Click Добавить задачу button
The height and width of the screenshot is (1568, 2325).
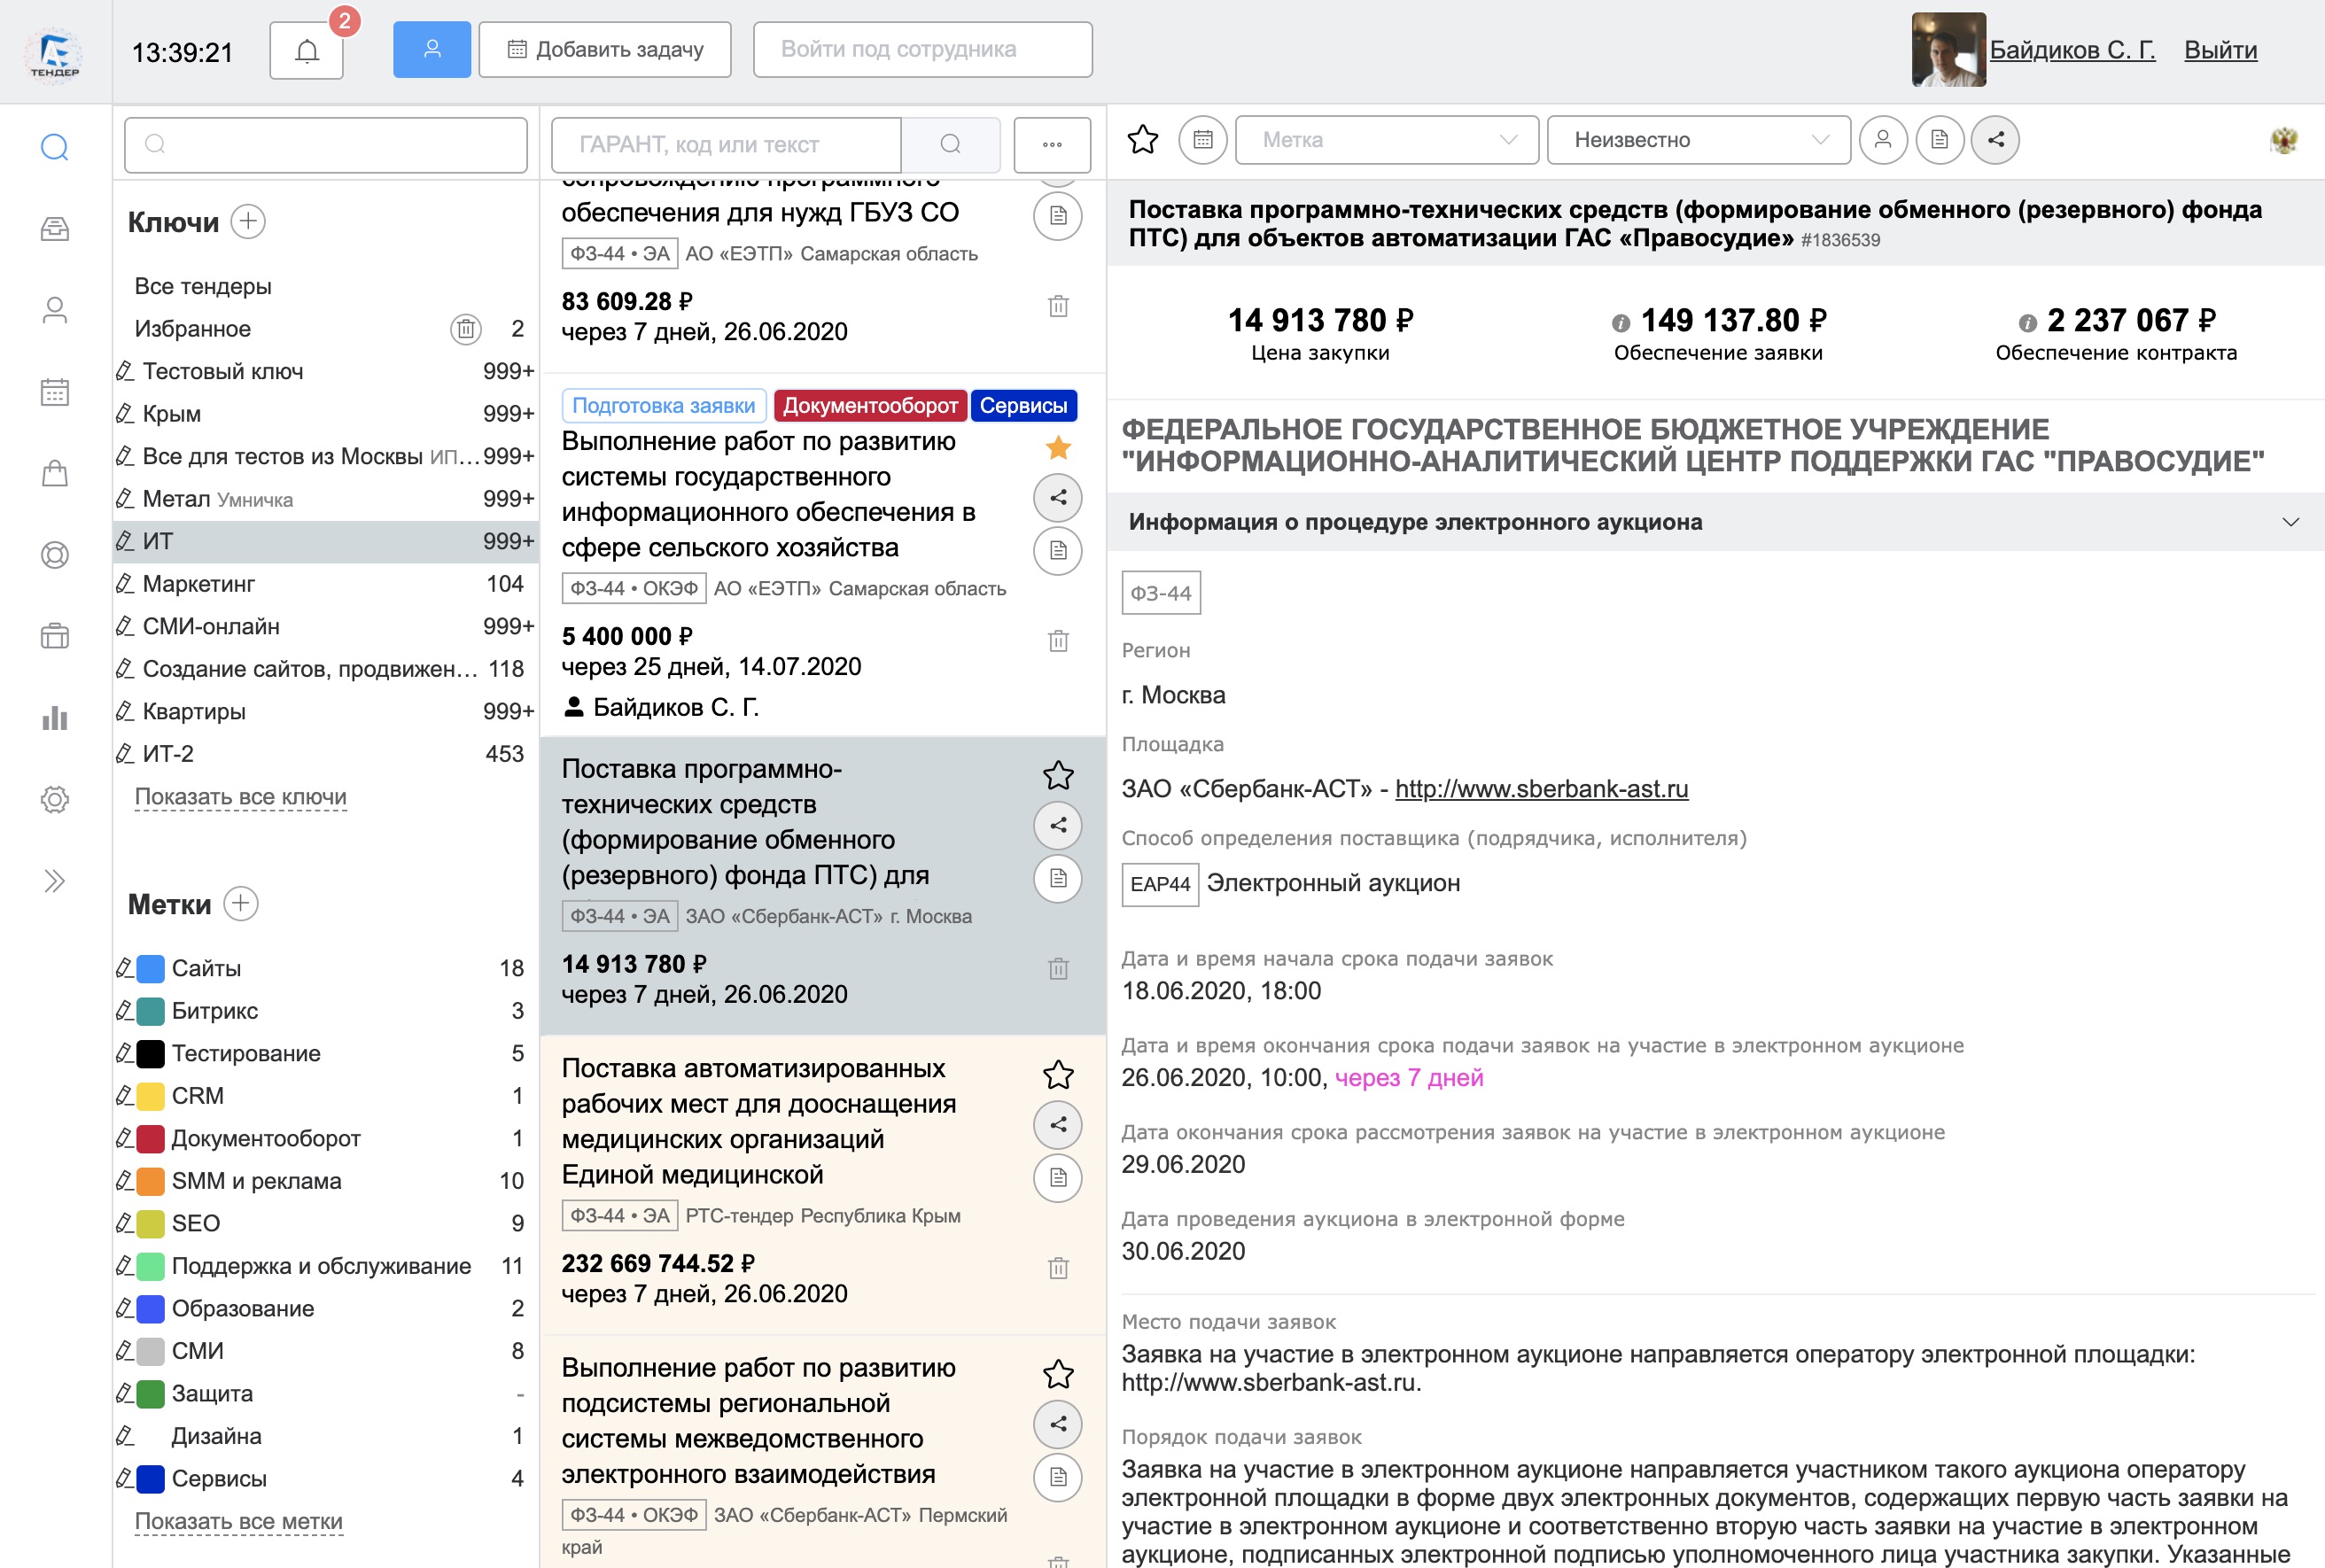[x=605, y=49]
